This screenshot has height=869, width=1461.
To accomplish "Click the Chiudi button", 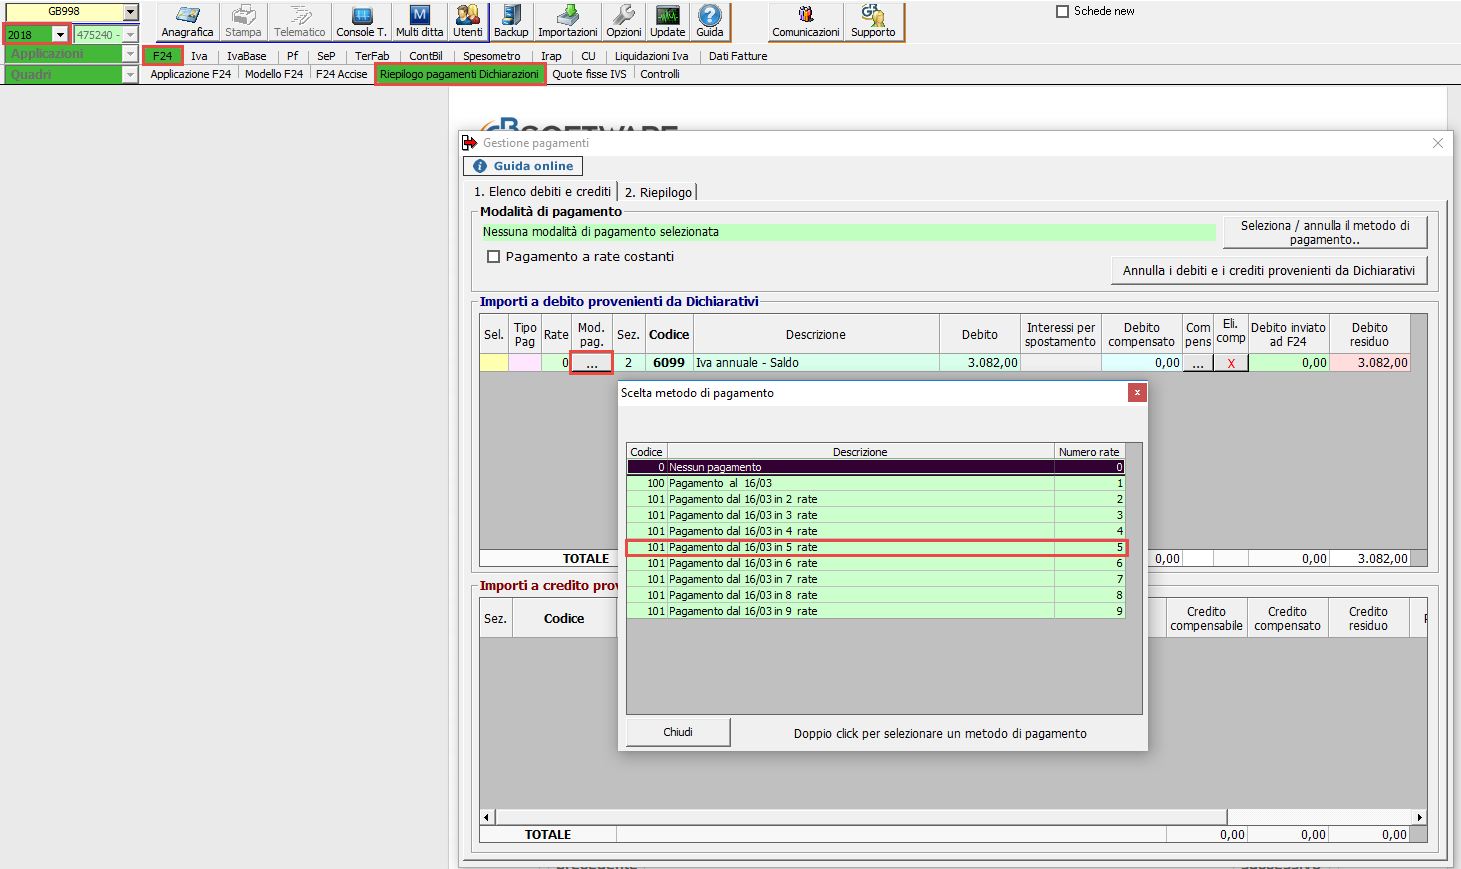I will point(678,733).
